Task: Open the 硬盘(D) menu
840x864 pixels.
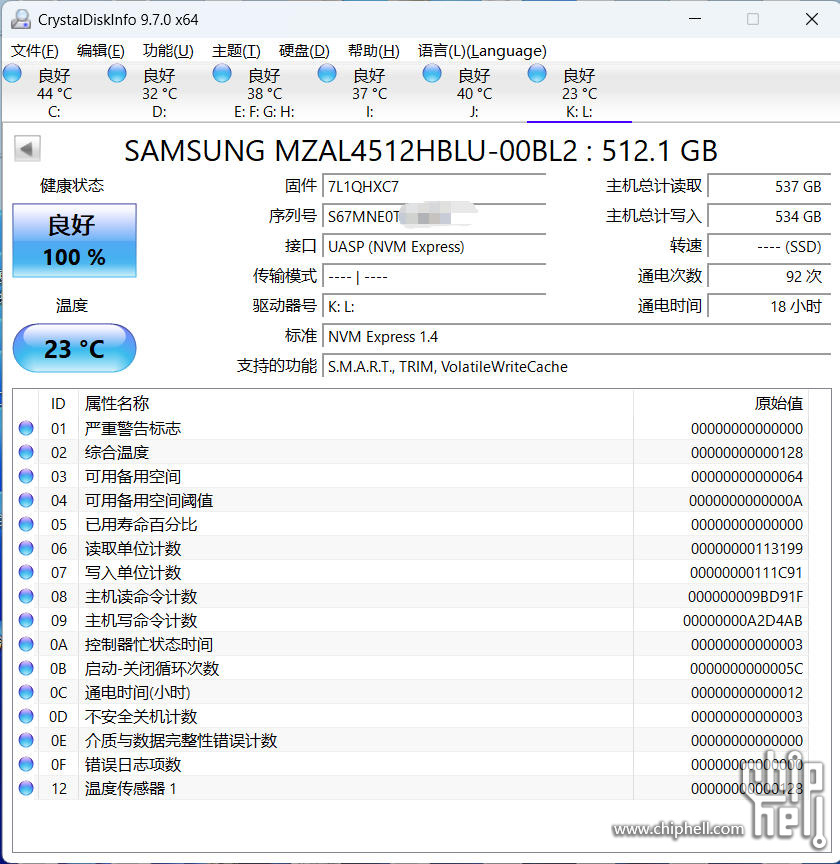Action: 304,51
